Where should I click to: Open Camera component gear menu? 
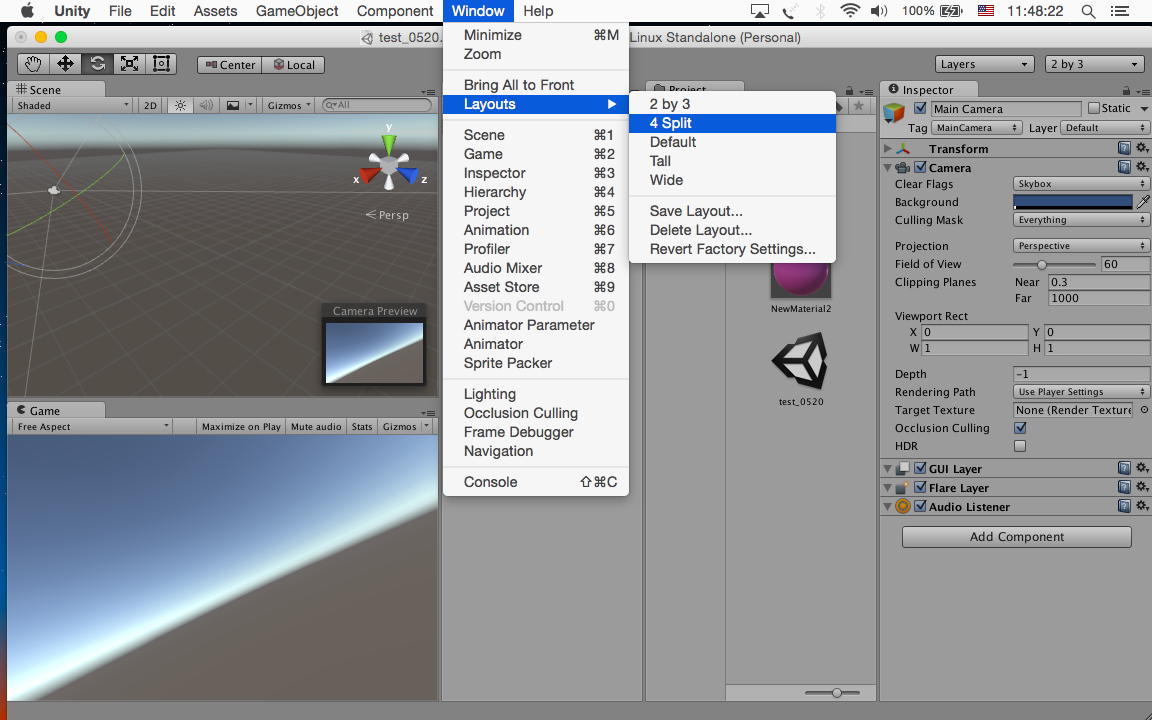pyautogui.click(x=1141, y=168)
